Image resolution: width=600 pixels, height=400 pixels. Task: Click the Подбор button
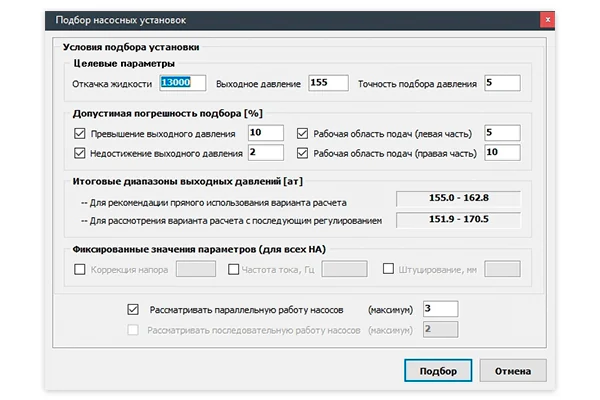tap(438, 371)
